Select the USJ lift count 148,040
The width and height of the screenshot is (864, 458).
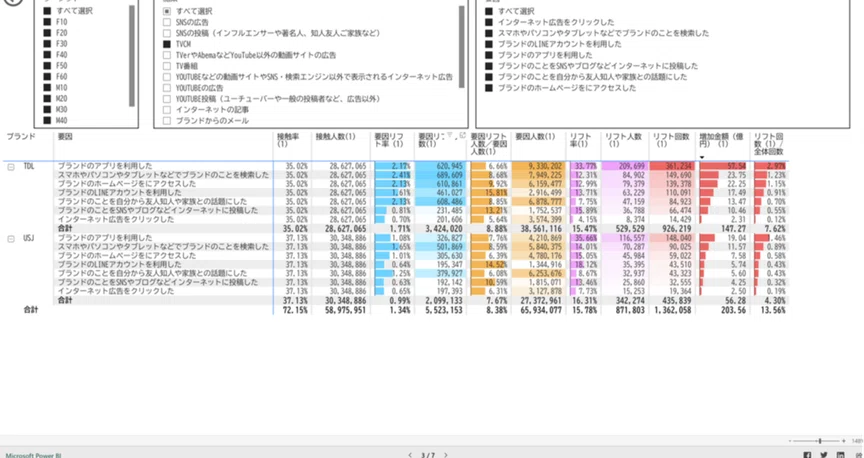click(677, 238)
